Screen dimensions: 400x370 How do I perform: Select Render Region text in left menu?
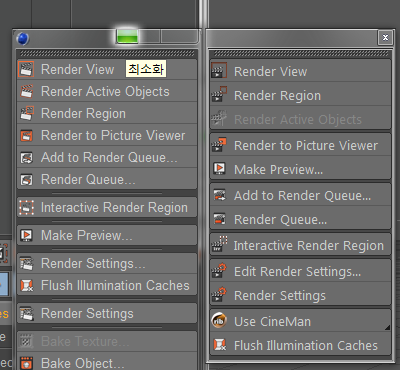pos(83,113)
